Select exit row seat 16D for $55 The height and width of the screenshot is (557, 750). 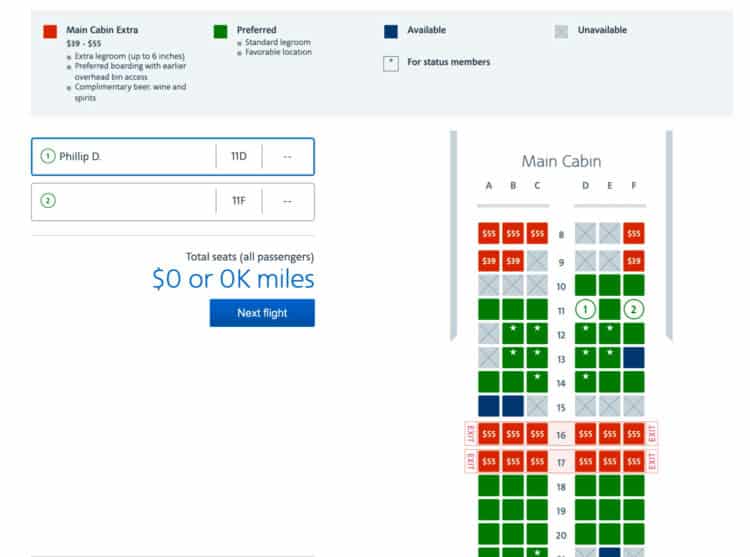point(585,435)
